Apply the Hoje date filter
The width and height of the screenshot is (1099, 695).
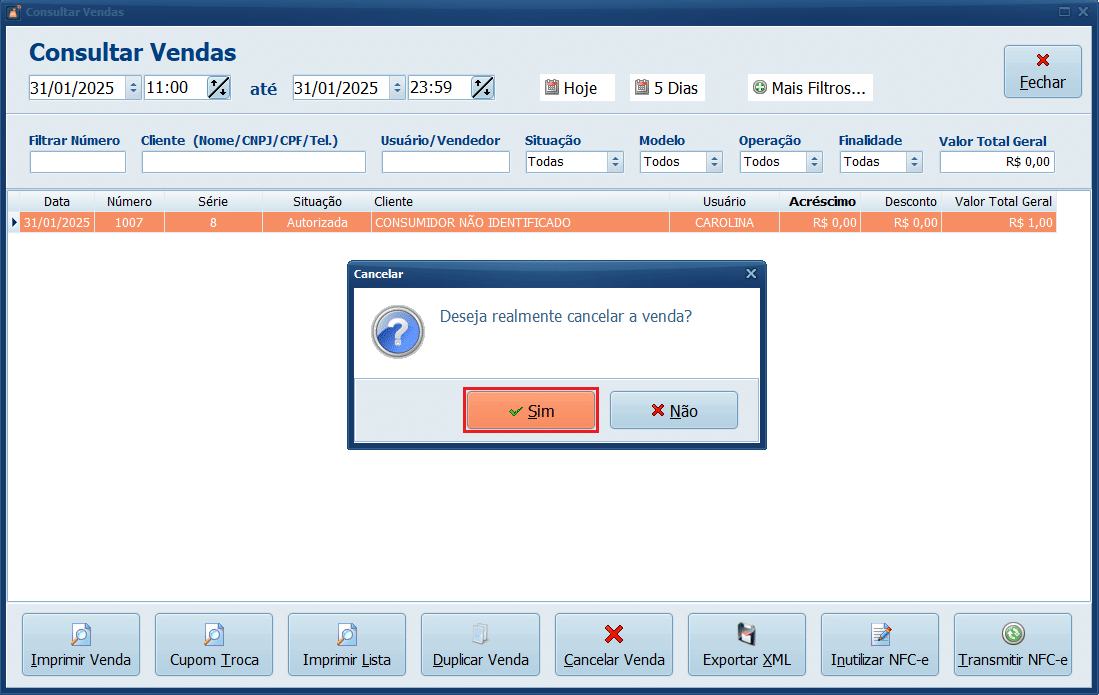[x=577, y=88]
